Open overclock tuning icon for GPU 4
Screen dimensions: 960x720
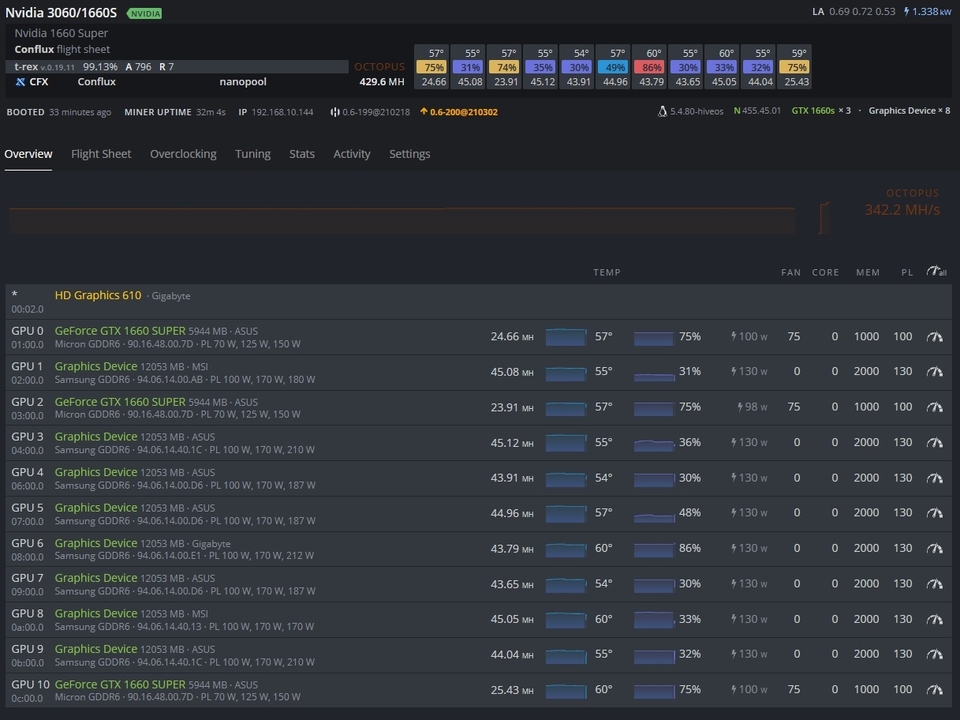[x=934, y=478]
